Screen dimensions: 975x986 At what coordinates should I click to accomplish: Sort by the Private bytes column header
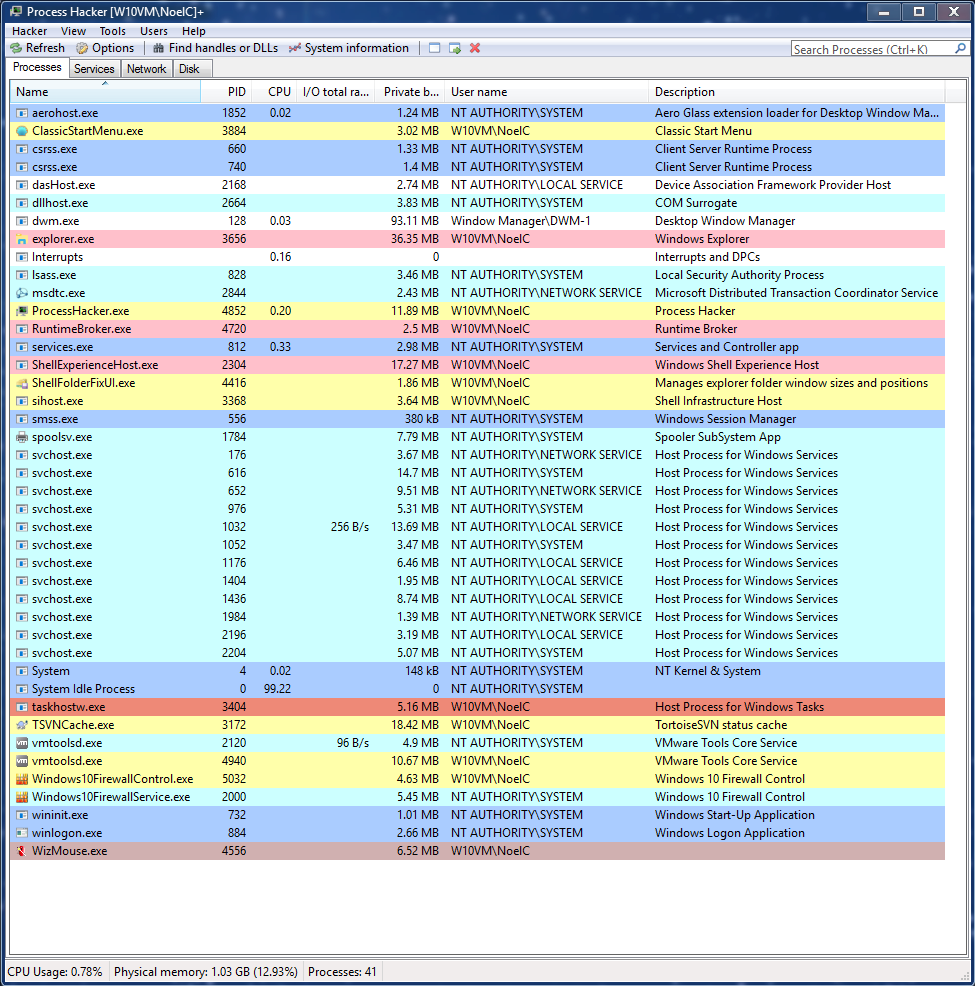(410, 92)
